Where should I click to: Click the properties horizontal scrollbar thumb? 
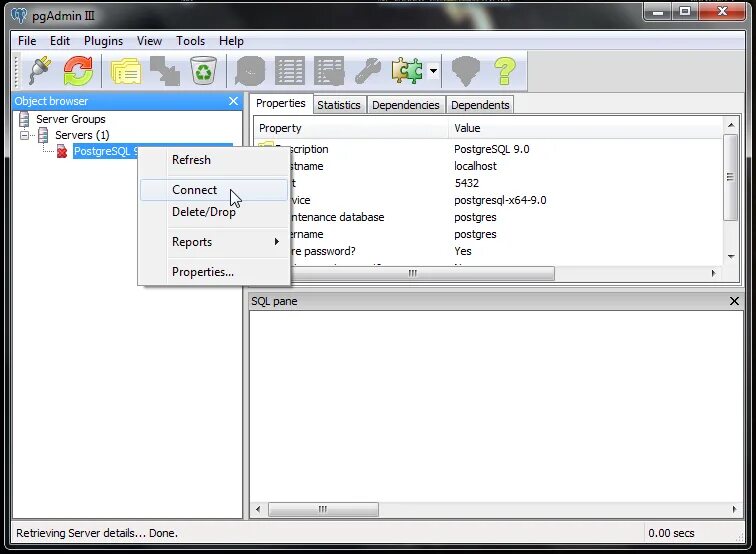(x=412, y=273)
